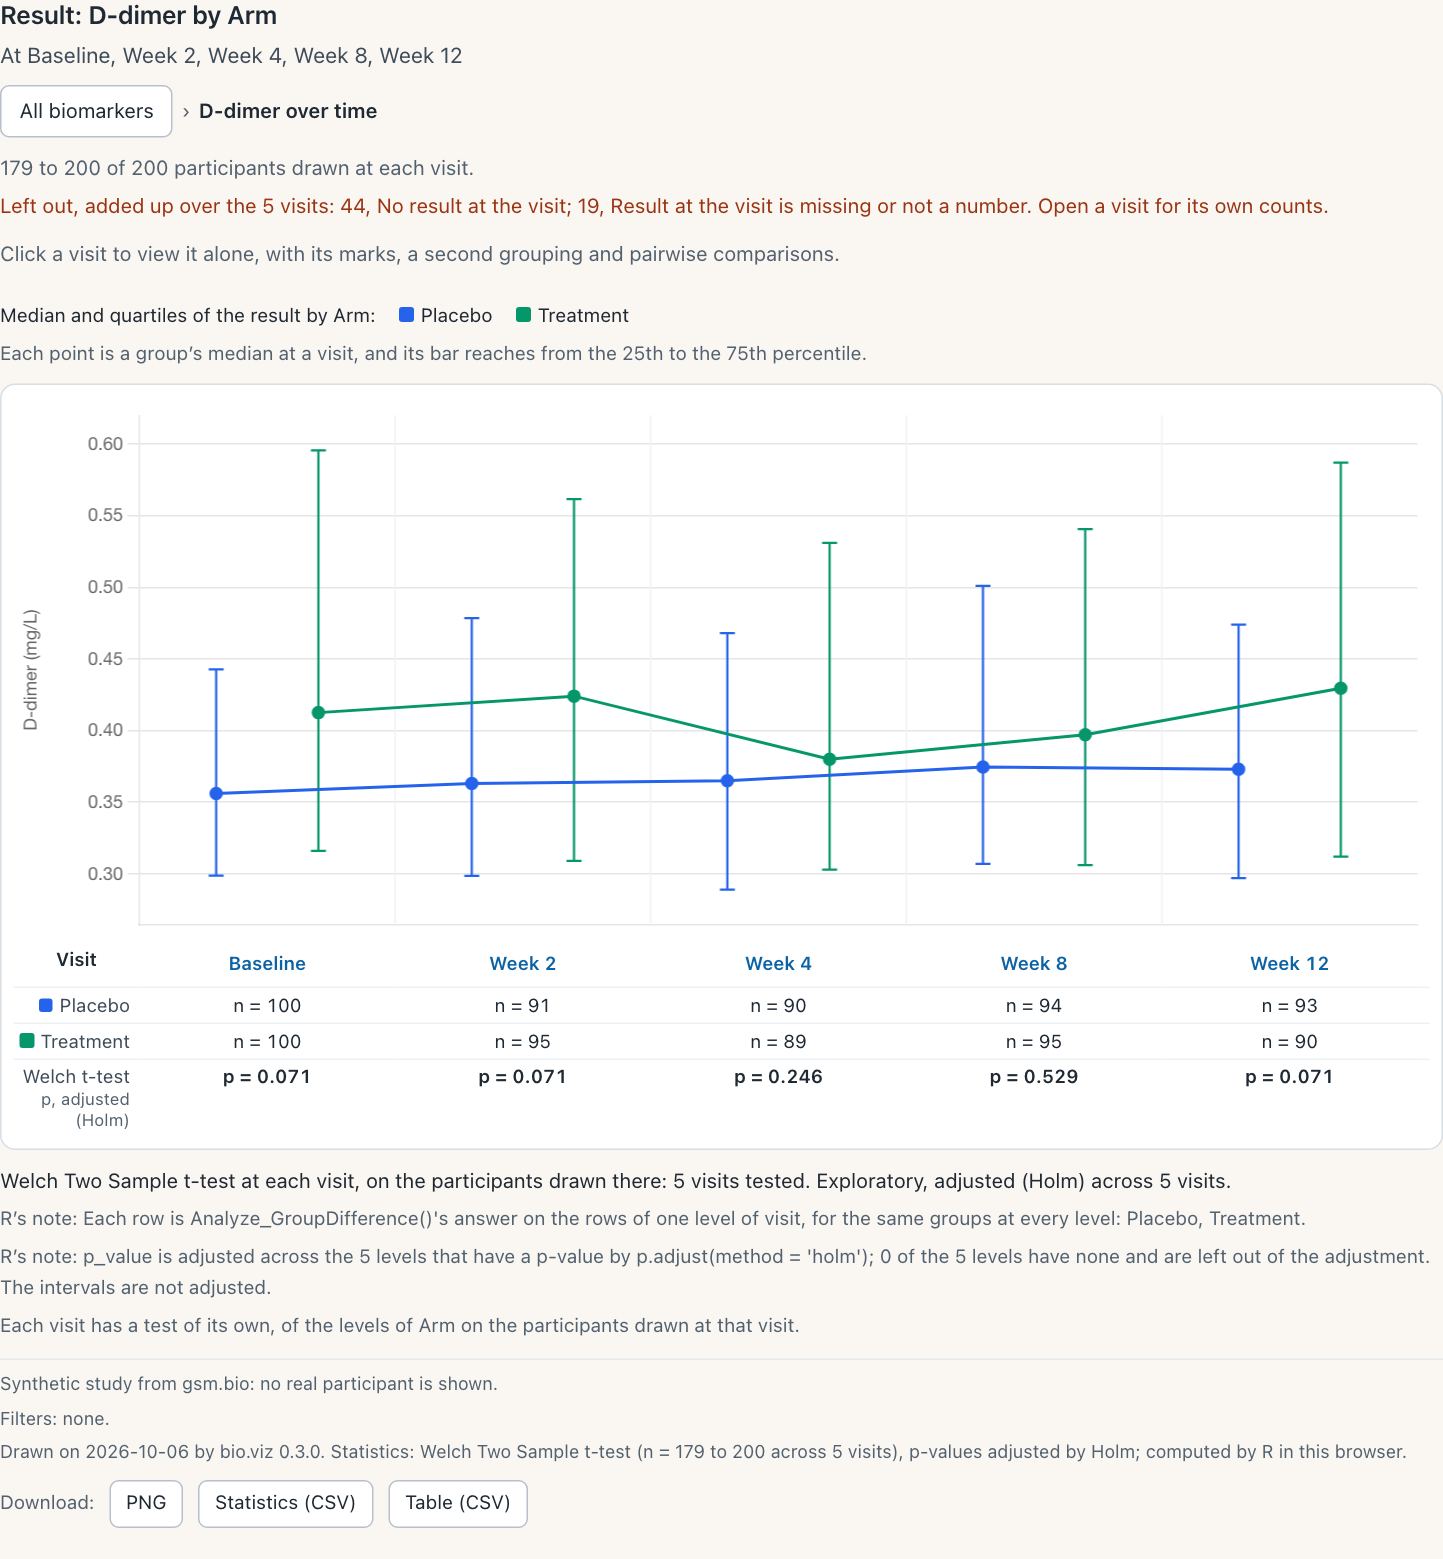Click the blue Placebo legend swatch
Image resolution: width=1443 pixels, height=1559 pixels.
click(406, 315)
